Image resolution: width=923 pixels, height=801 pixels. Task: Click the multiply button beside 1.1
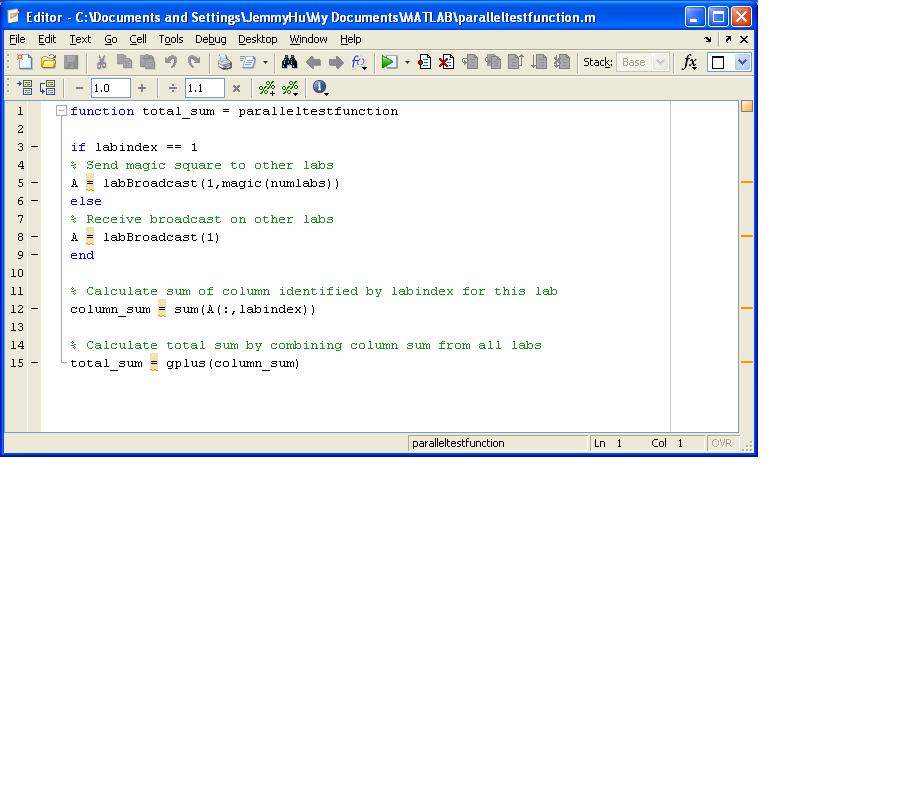click(x=236, y=88)
